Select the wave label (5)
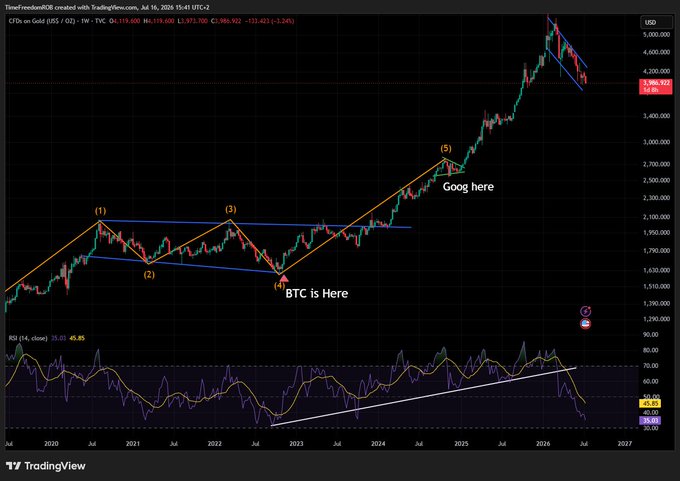This screenshot has width=680, height=481. coord(446,148)
